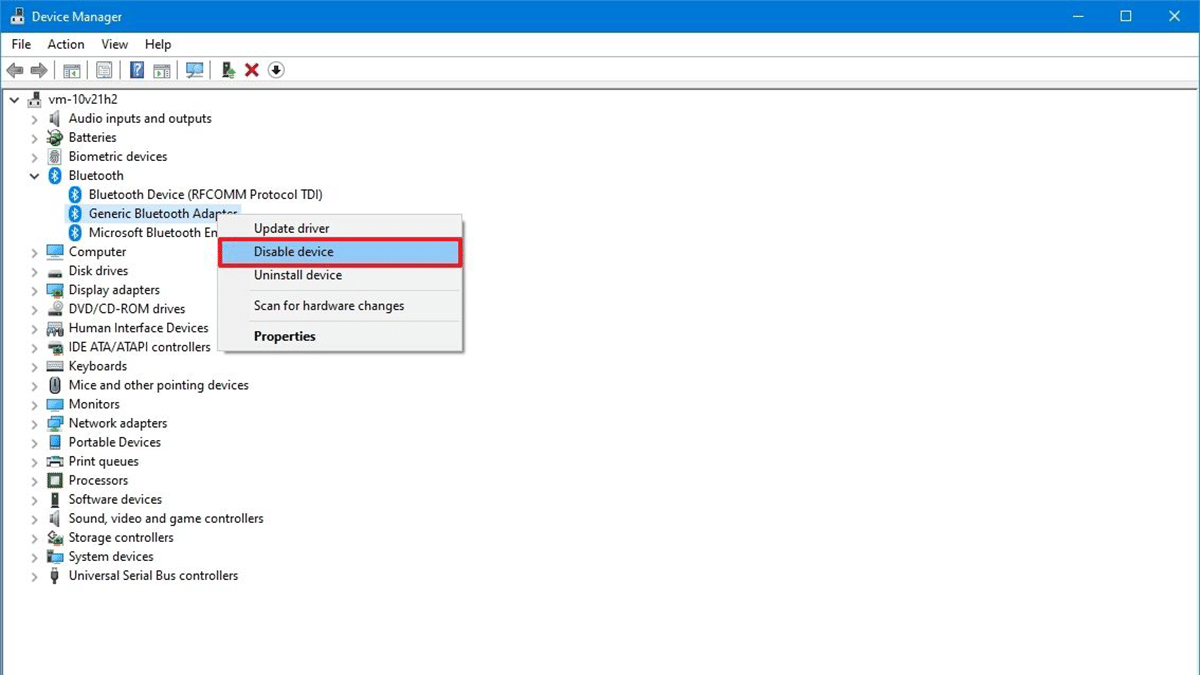Click the blue Help question-mark toolbar icon
Viewport: 1200px width, 675px height.
(x=137, y=70)
